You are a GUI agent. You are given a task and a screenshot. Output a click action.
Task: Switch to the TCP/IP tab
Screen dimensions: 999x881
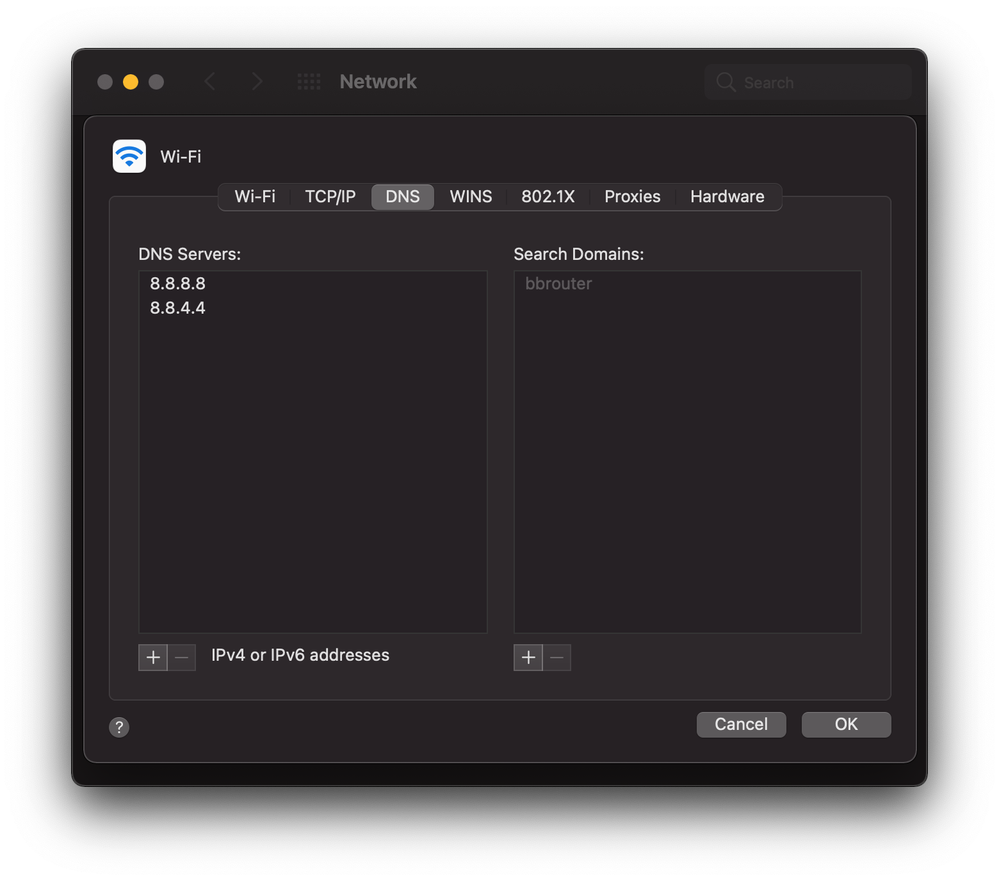pyautogui.click(x=330, y=196)
